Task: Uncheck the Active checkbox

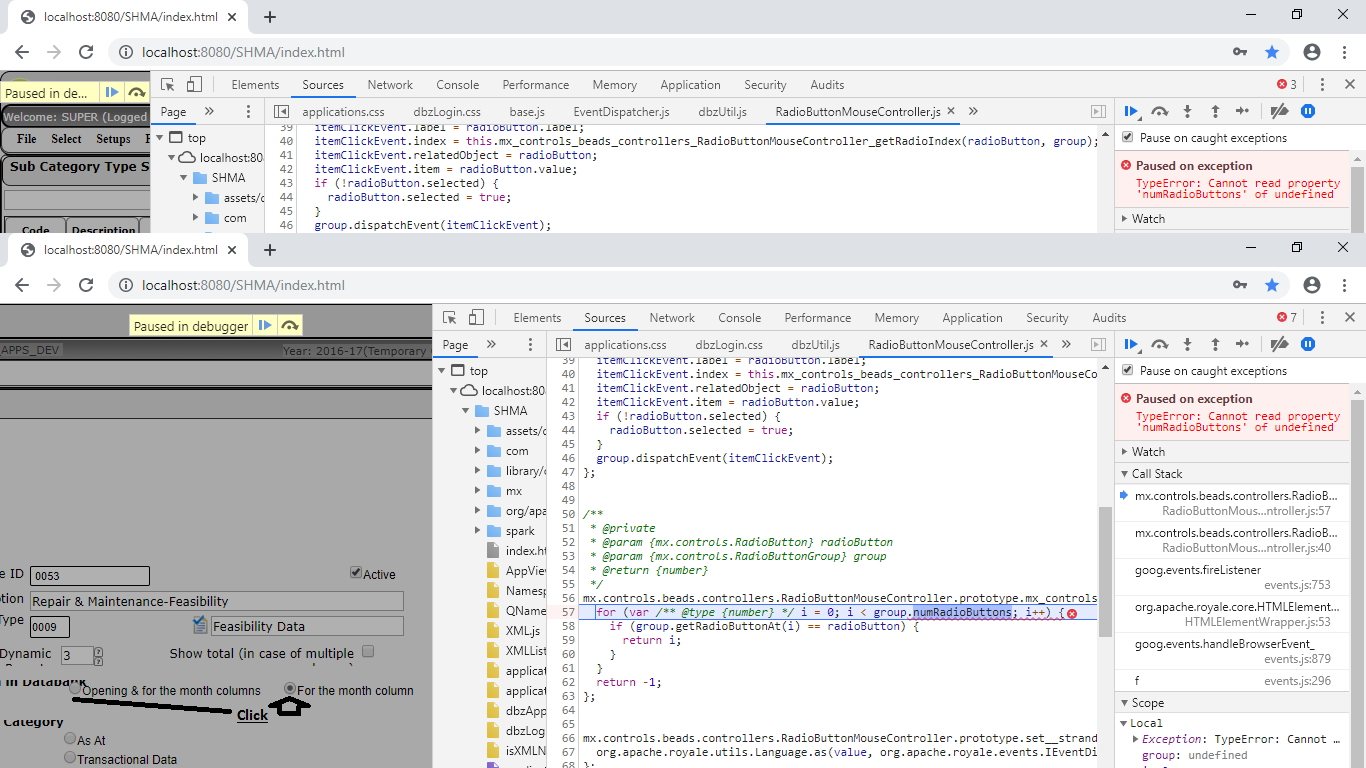Action: (x=355, y=573)
